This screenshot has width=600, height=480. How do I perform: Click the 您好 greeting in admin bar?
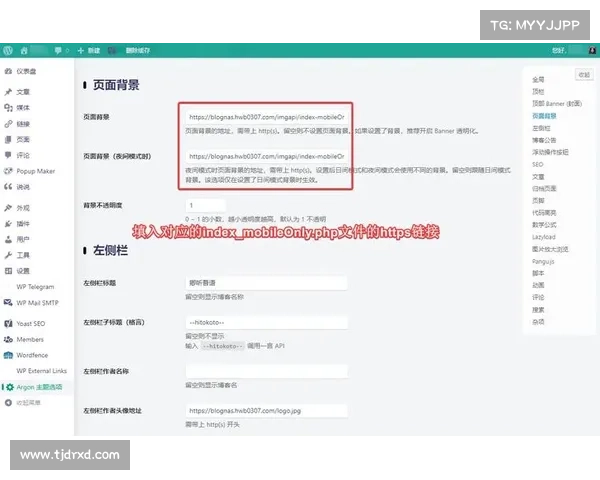click(x=559, y=51)
